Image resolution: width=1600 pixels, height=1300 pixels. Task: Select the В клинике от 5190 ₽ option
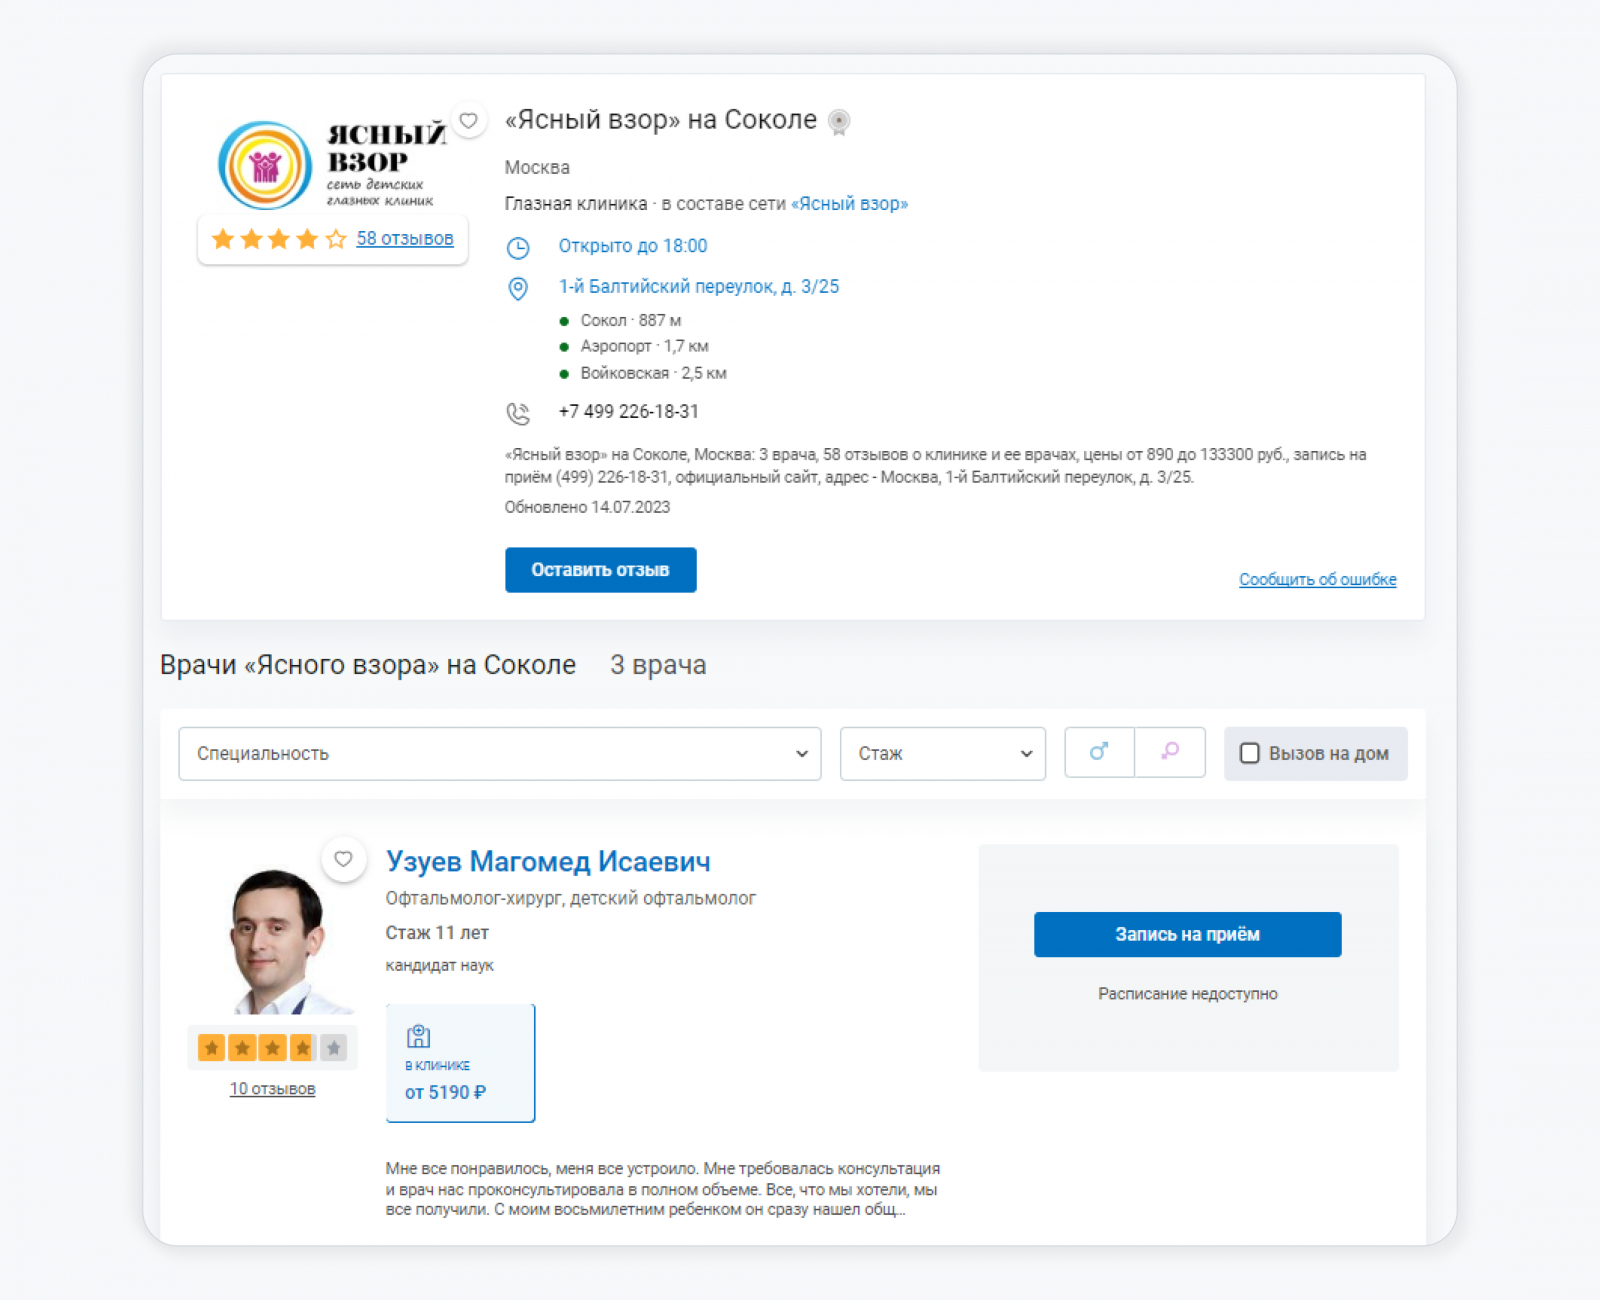(461, 1063)
